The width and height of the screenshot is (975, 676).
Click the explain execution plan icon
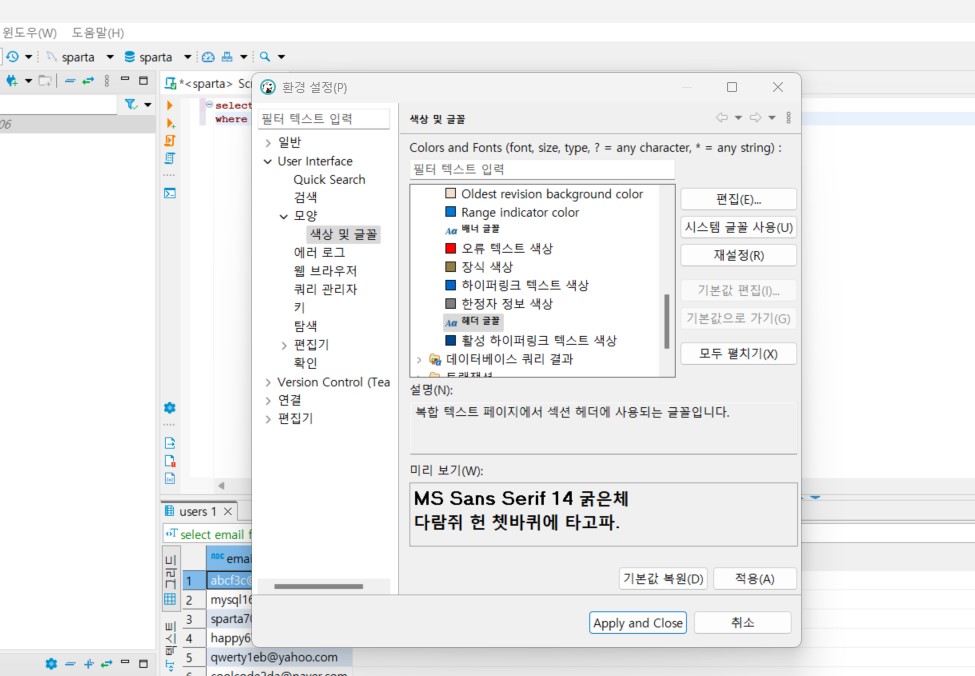169,158
